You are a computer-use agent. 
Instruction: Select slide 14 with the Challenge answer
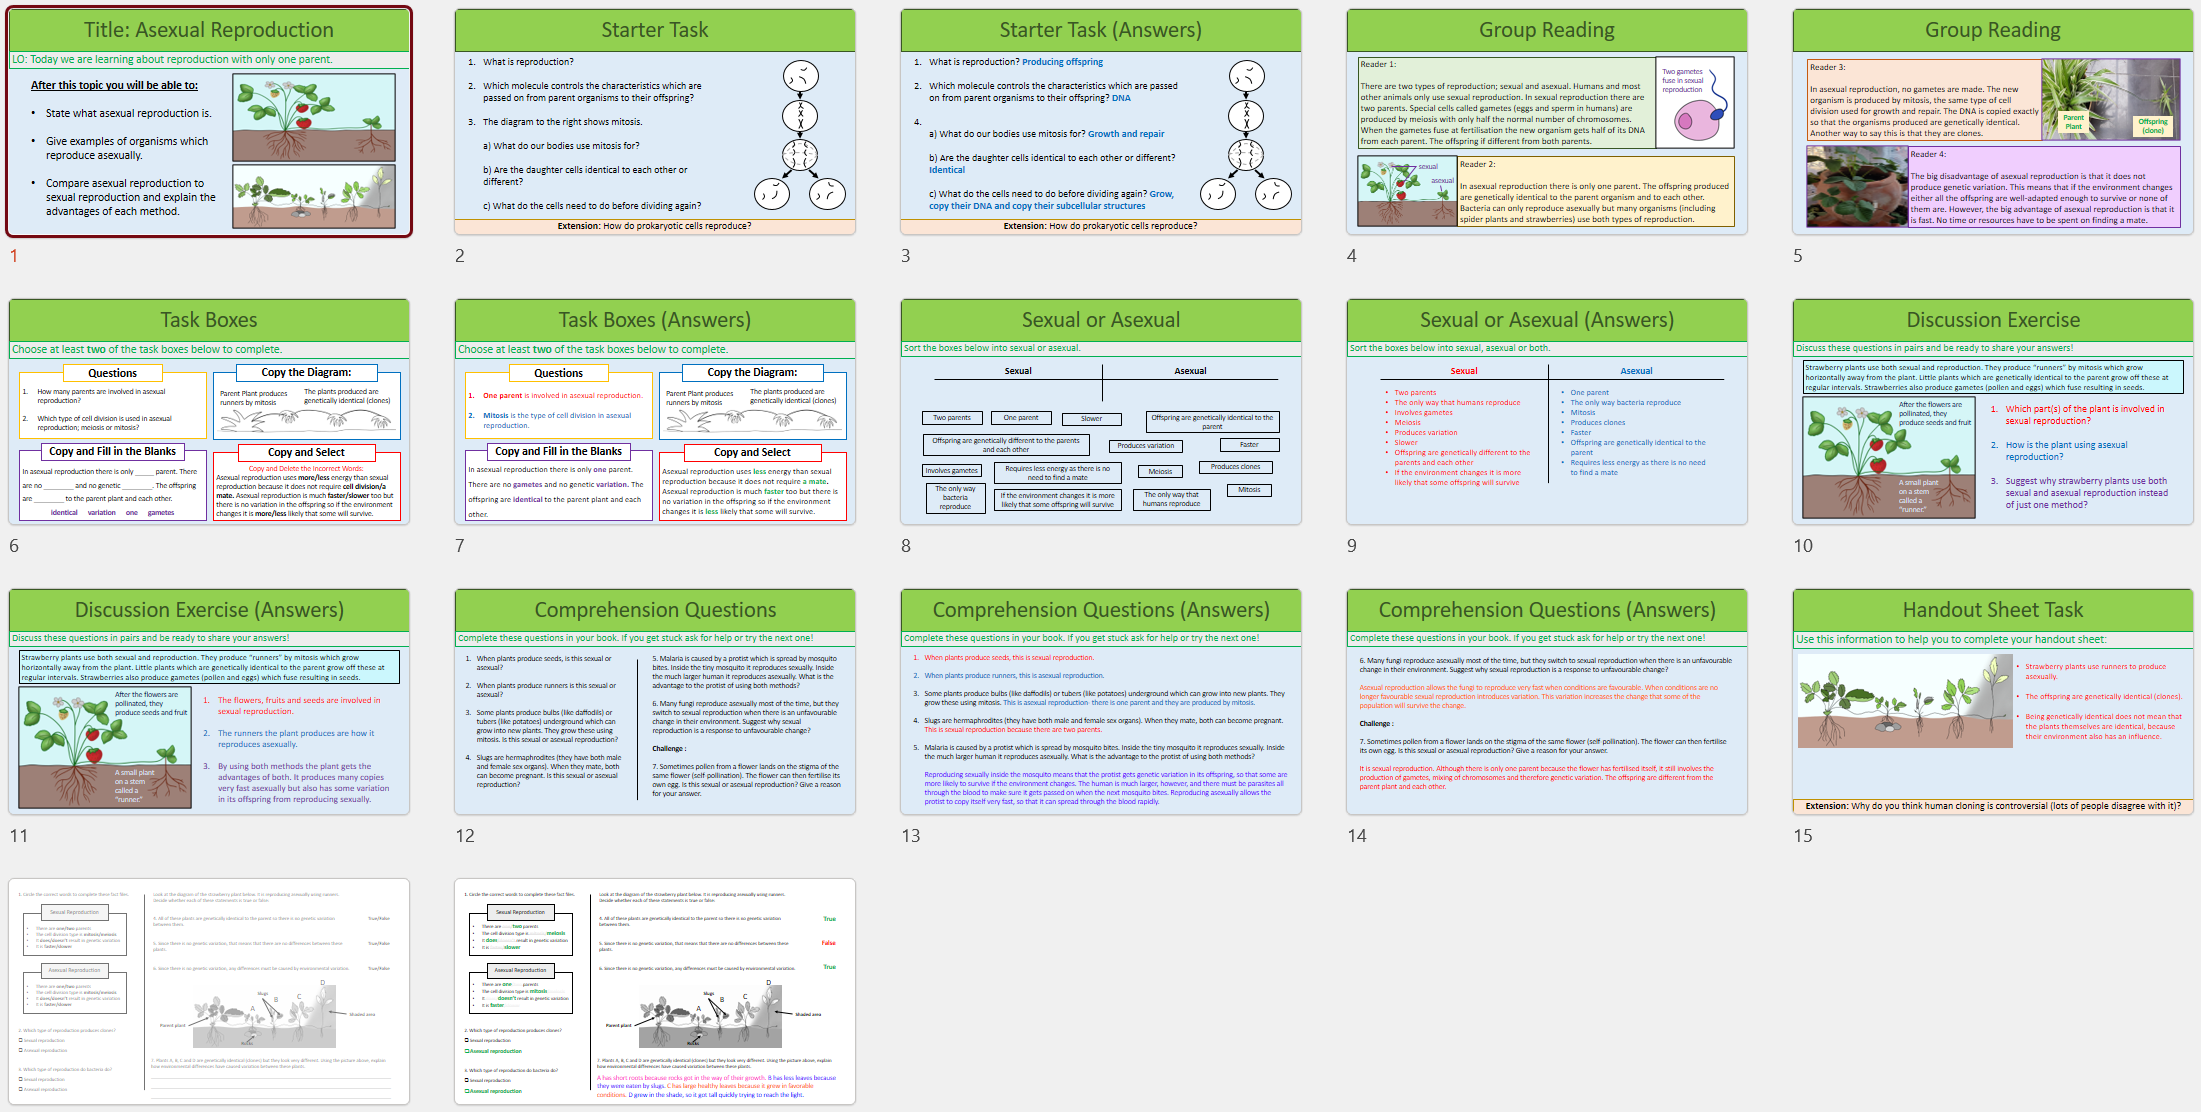[x=1547, y=702]
